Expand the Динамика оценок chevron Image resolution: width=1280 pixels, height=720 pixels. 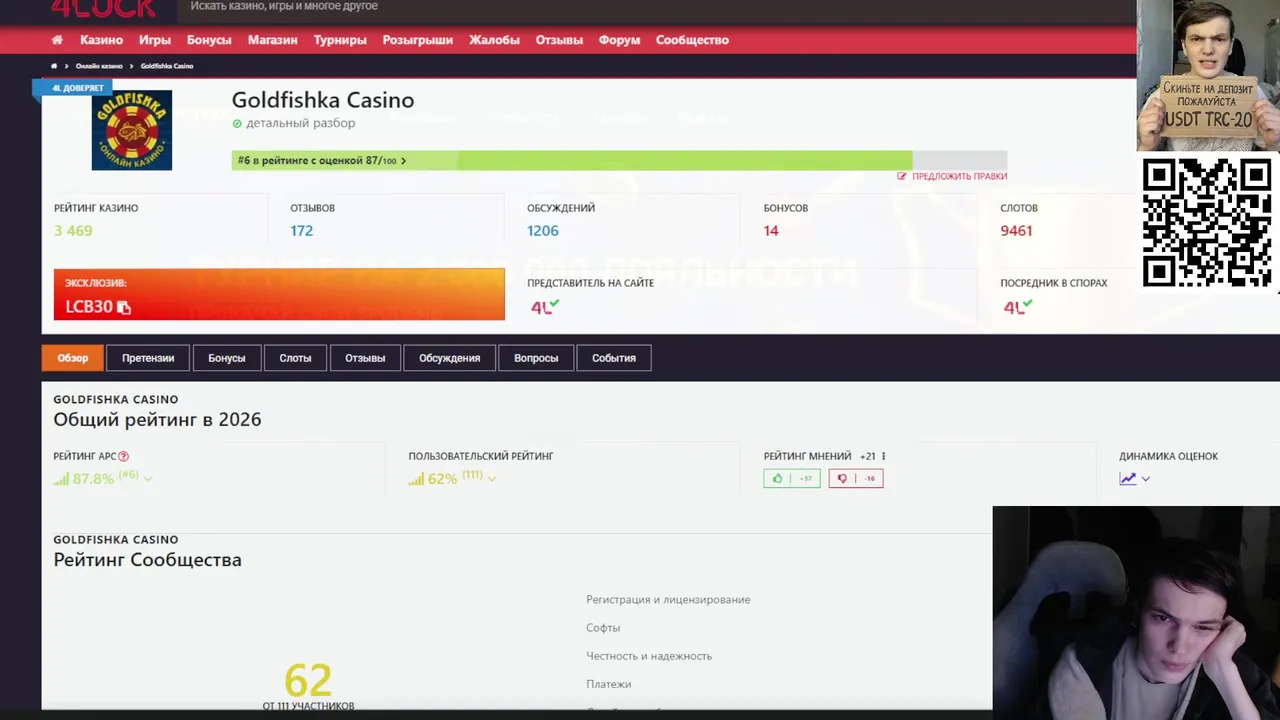point(1146,479)
